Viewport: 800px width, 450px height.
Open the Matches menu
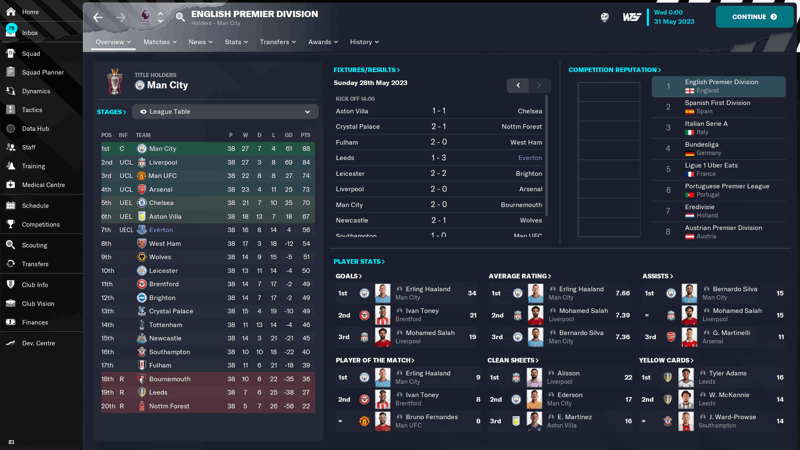tap(160, 42)
